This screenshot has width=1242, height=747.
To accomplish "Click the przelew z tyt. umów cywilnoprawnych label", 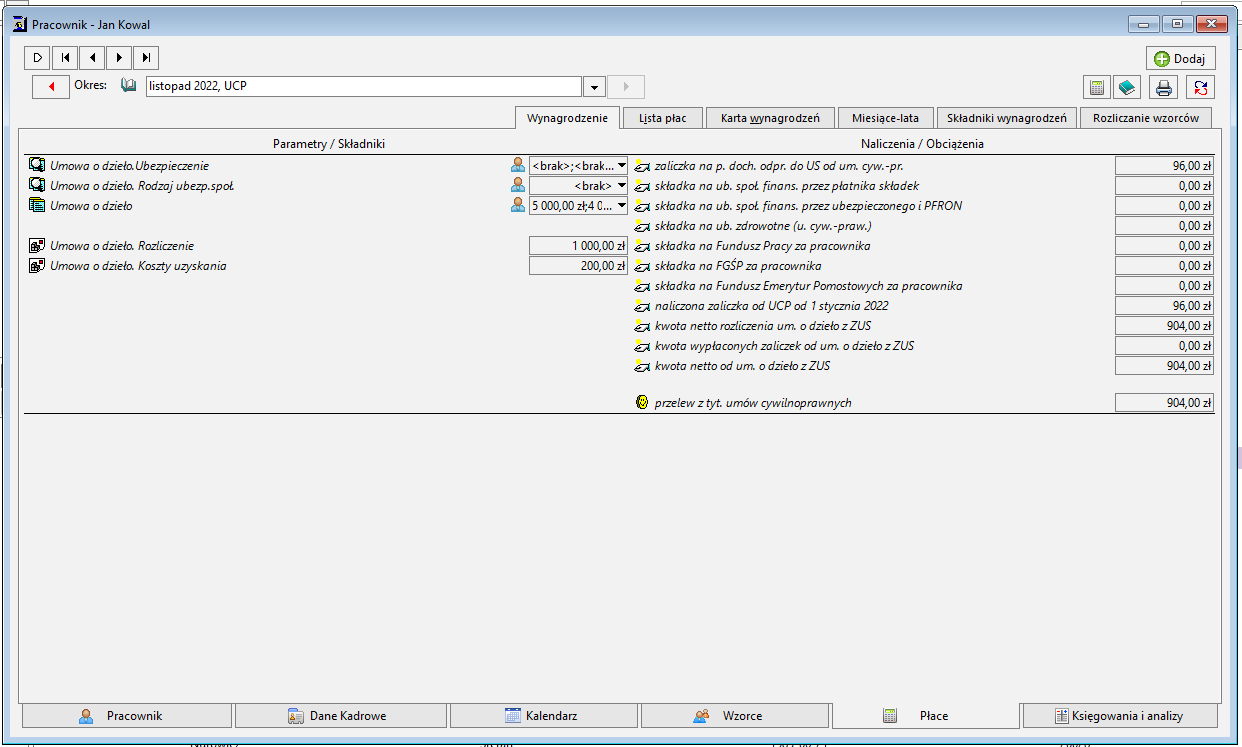I will (753, 404).
